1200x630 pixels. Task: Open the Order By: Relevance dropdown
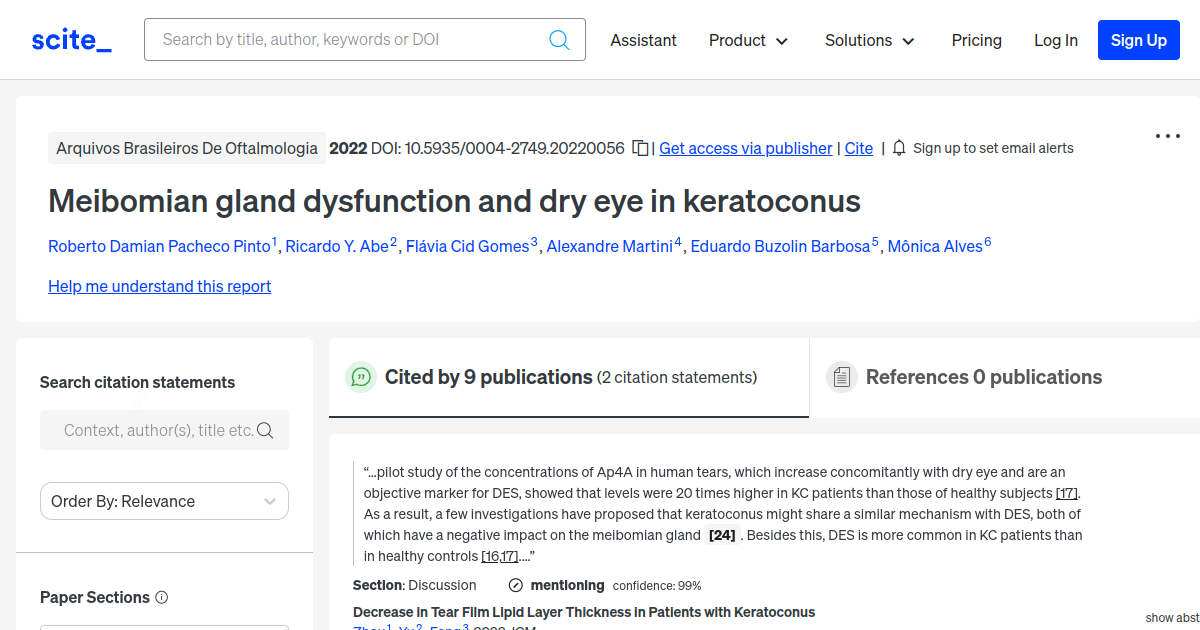click(x=164, y=501)
